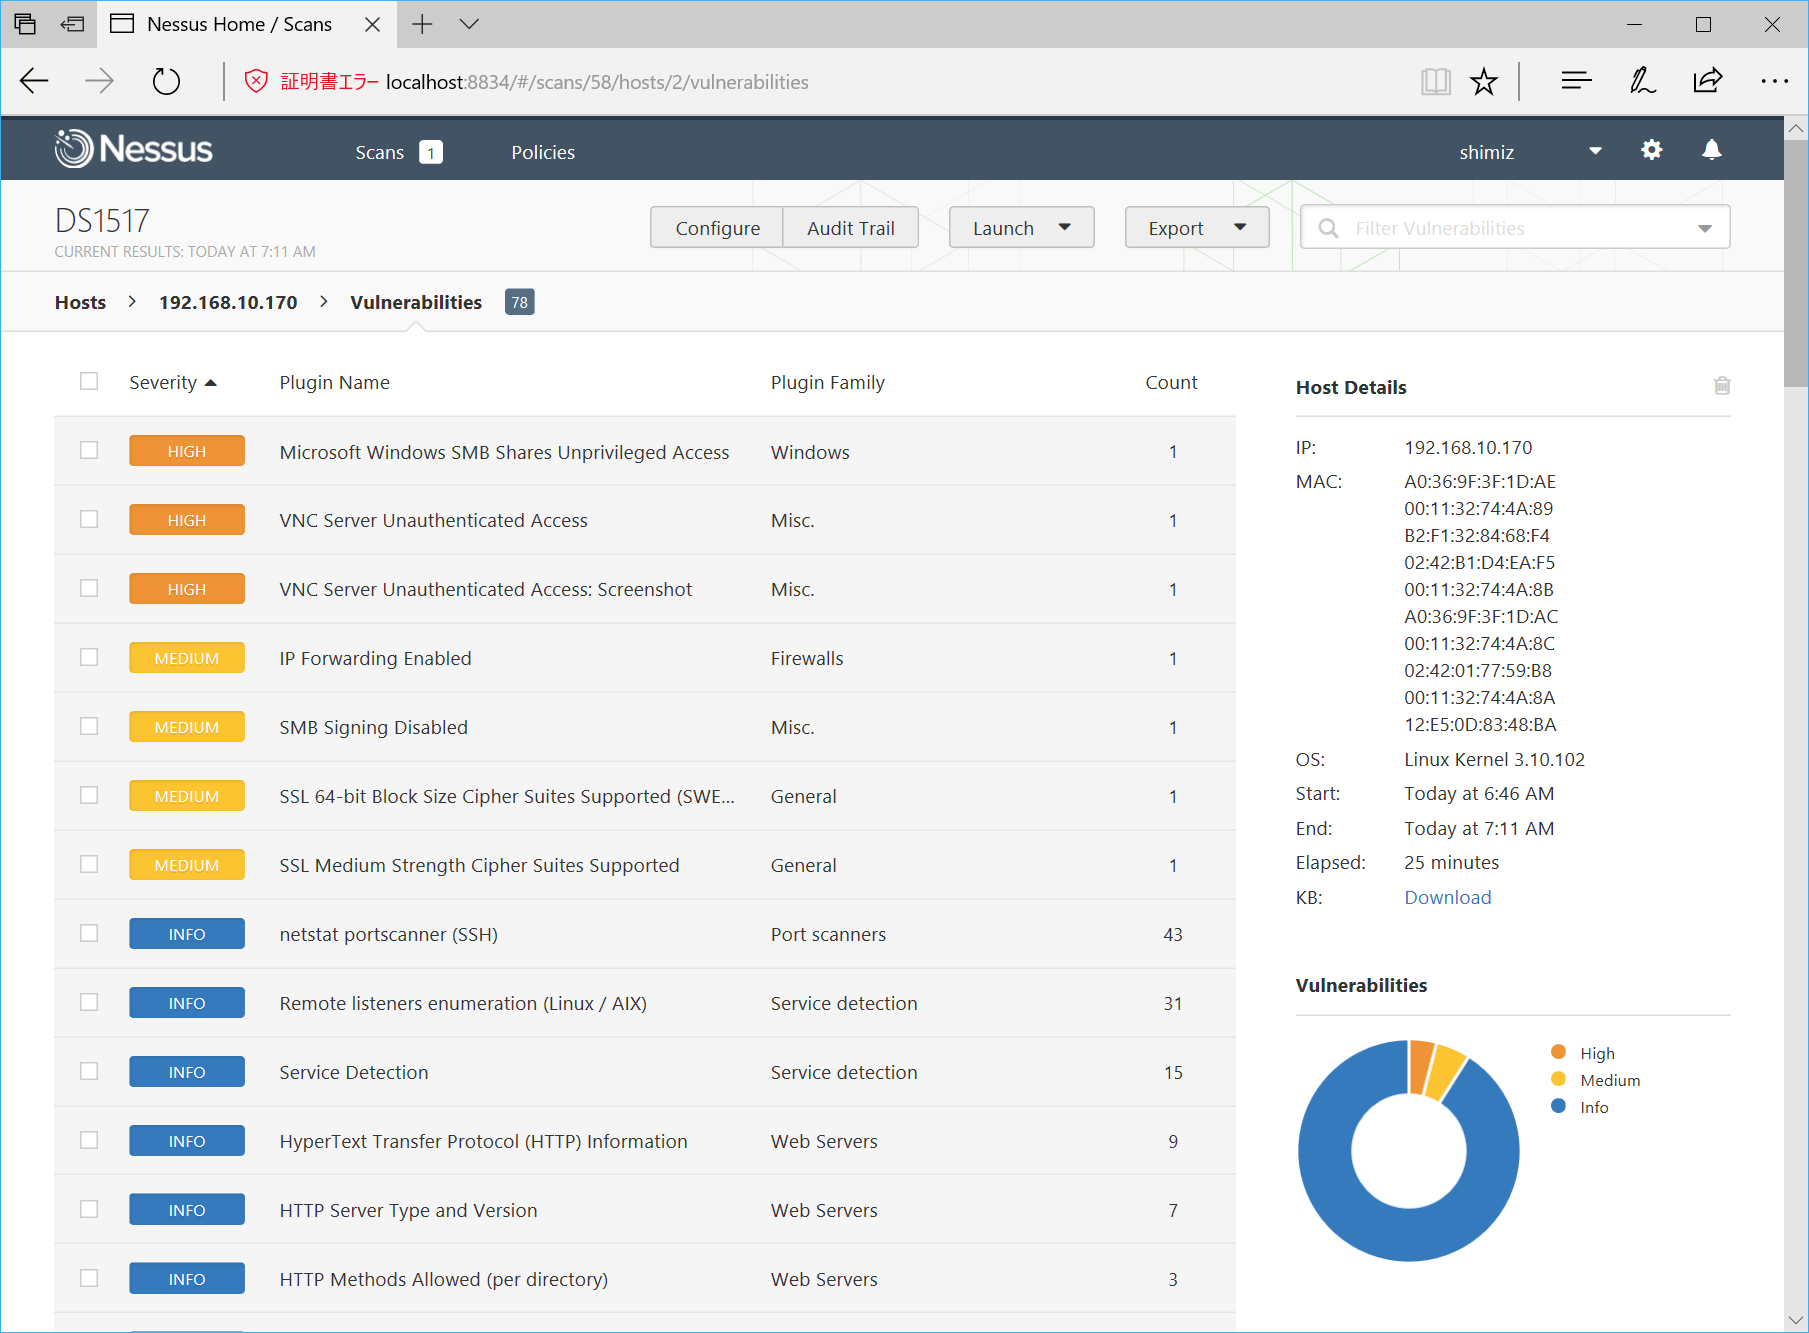Click the certificate error shield icon
1809x1333 pixels.
(256, 81)
